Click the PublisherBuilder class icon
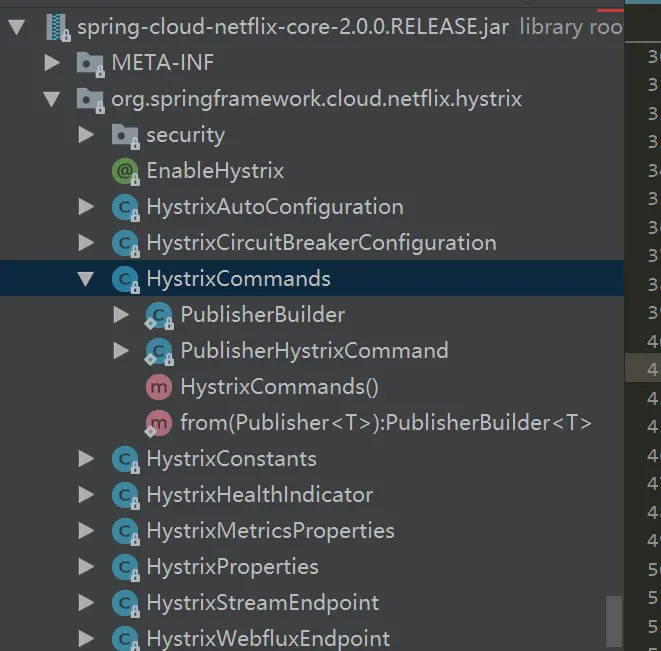The height and width of the screenshot is (651, 661). 159,315
